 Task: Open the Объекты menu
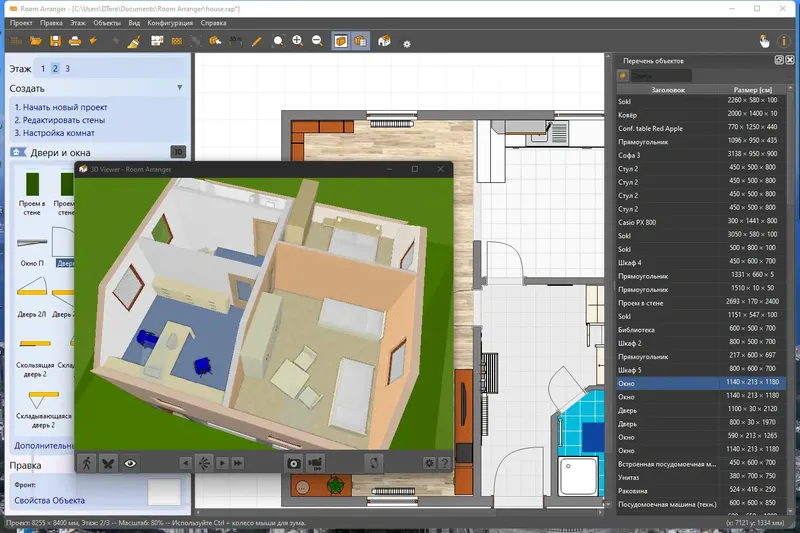107,23
